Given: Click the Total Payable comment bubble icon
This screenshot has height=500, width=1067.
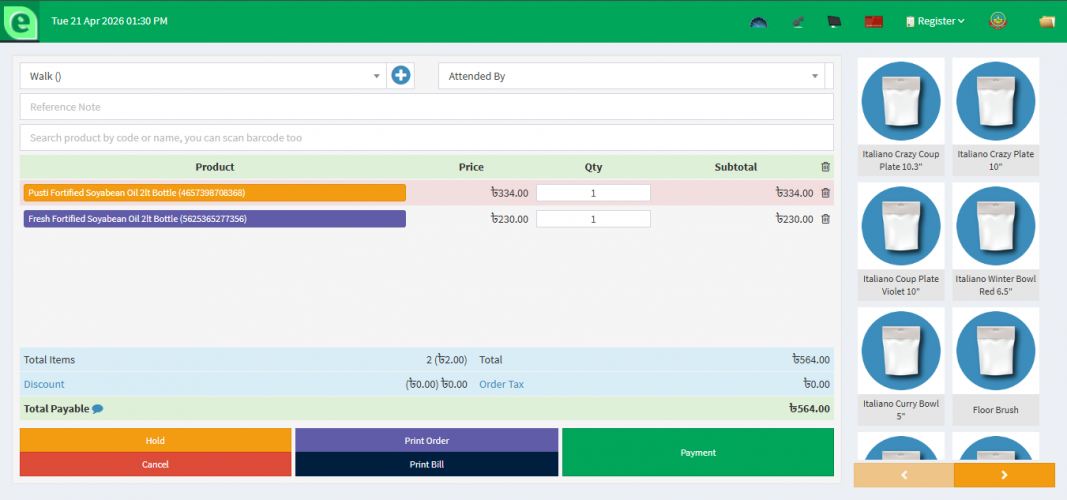Looking at the screenshot, I should [x=97, y=409].
